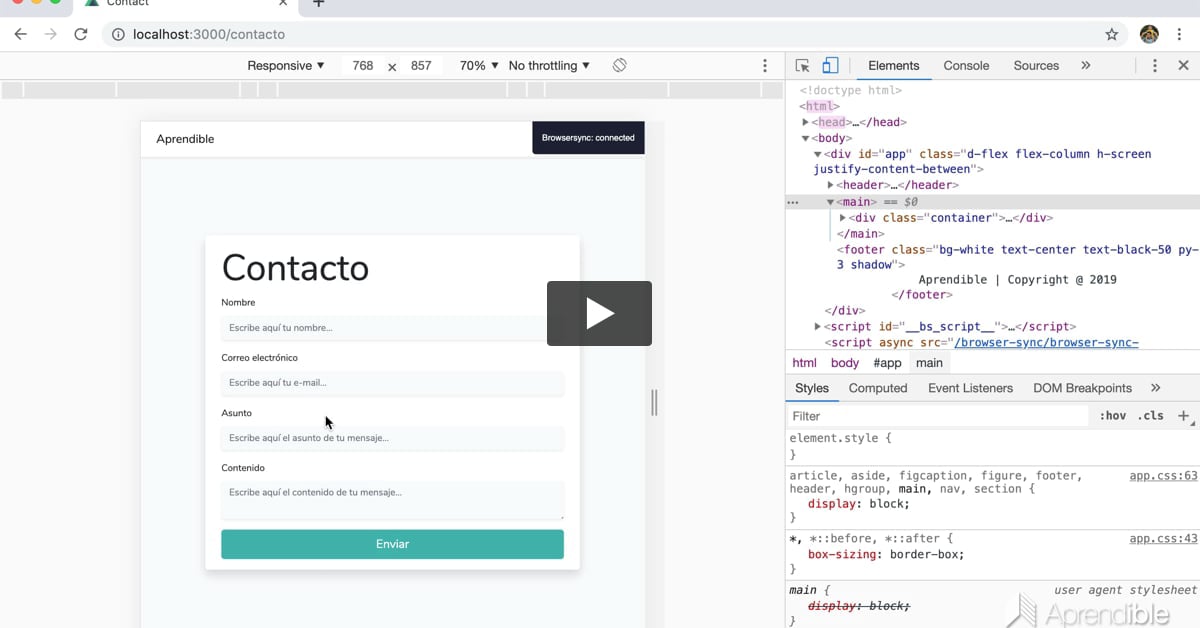Toggle :hov element state panel
1200x628 pixels.
(1112, 416)
